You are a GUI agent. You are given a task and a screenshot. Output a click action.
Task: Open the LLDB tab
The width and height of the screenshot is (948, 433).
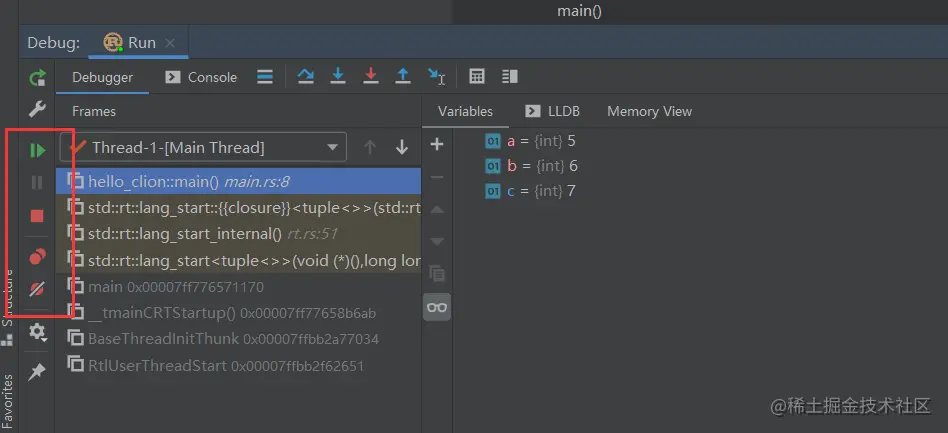(553, 111)
